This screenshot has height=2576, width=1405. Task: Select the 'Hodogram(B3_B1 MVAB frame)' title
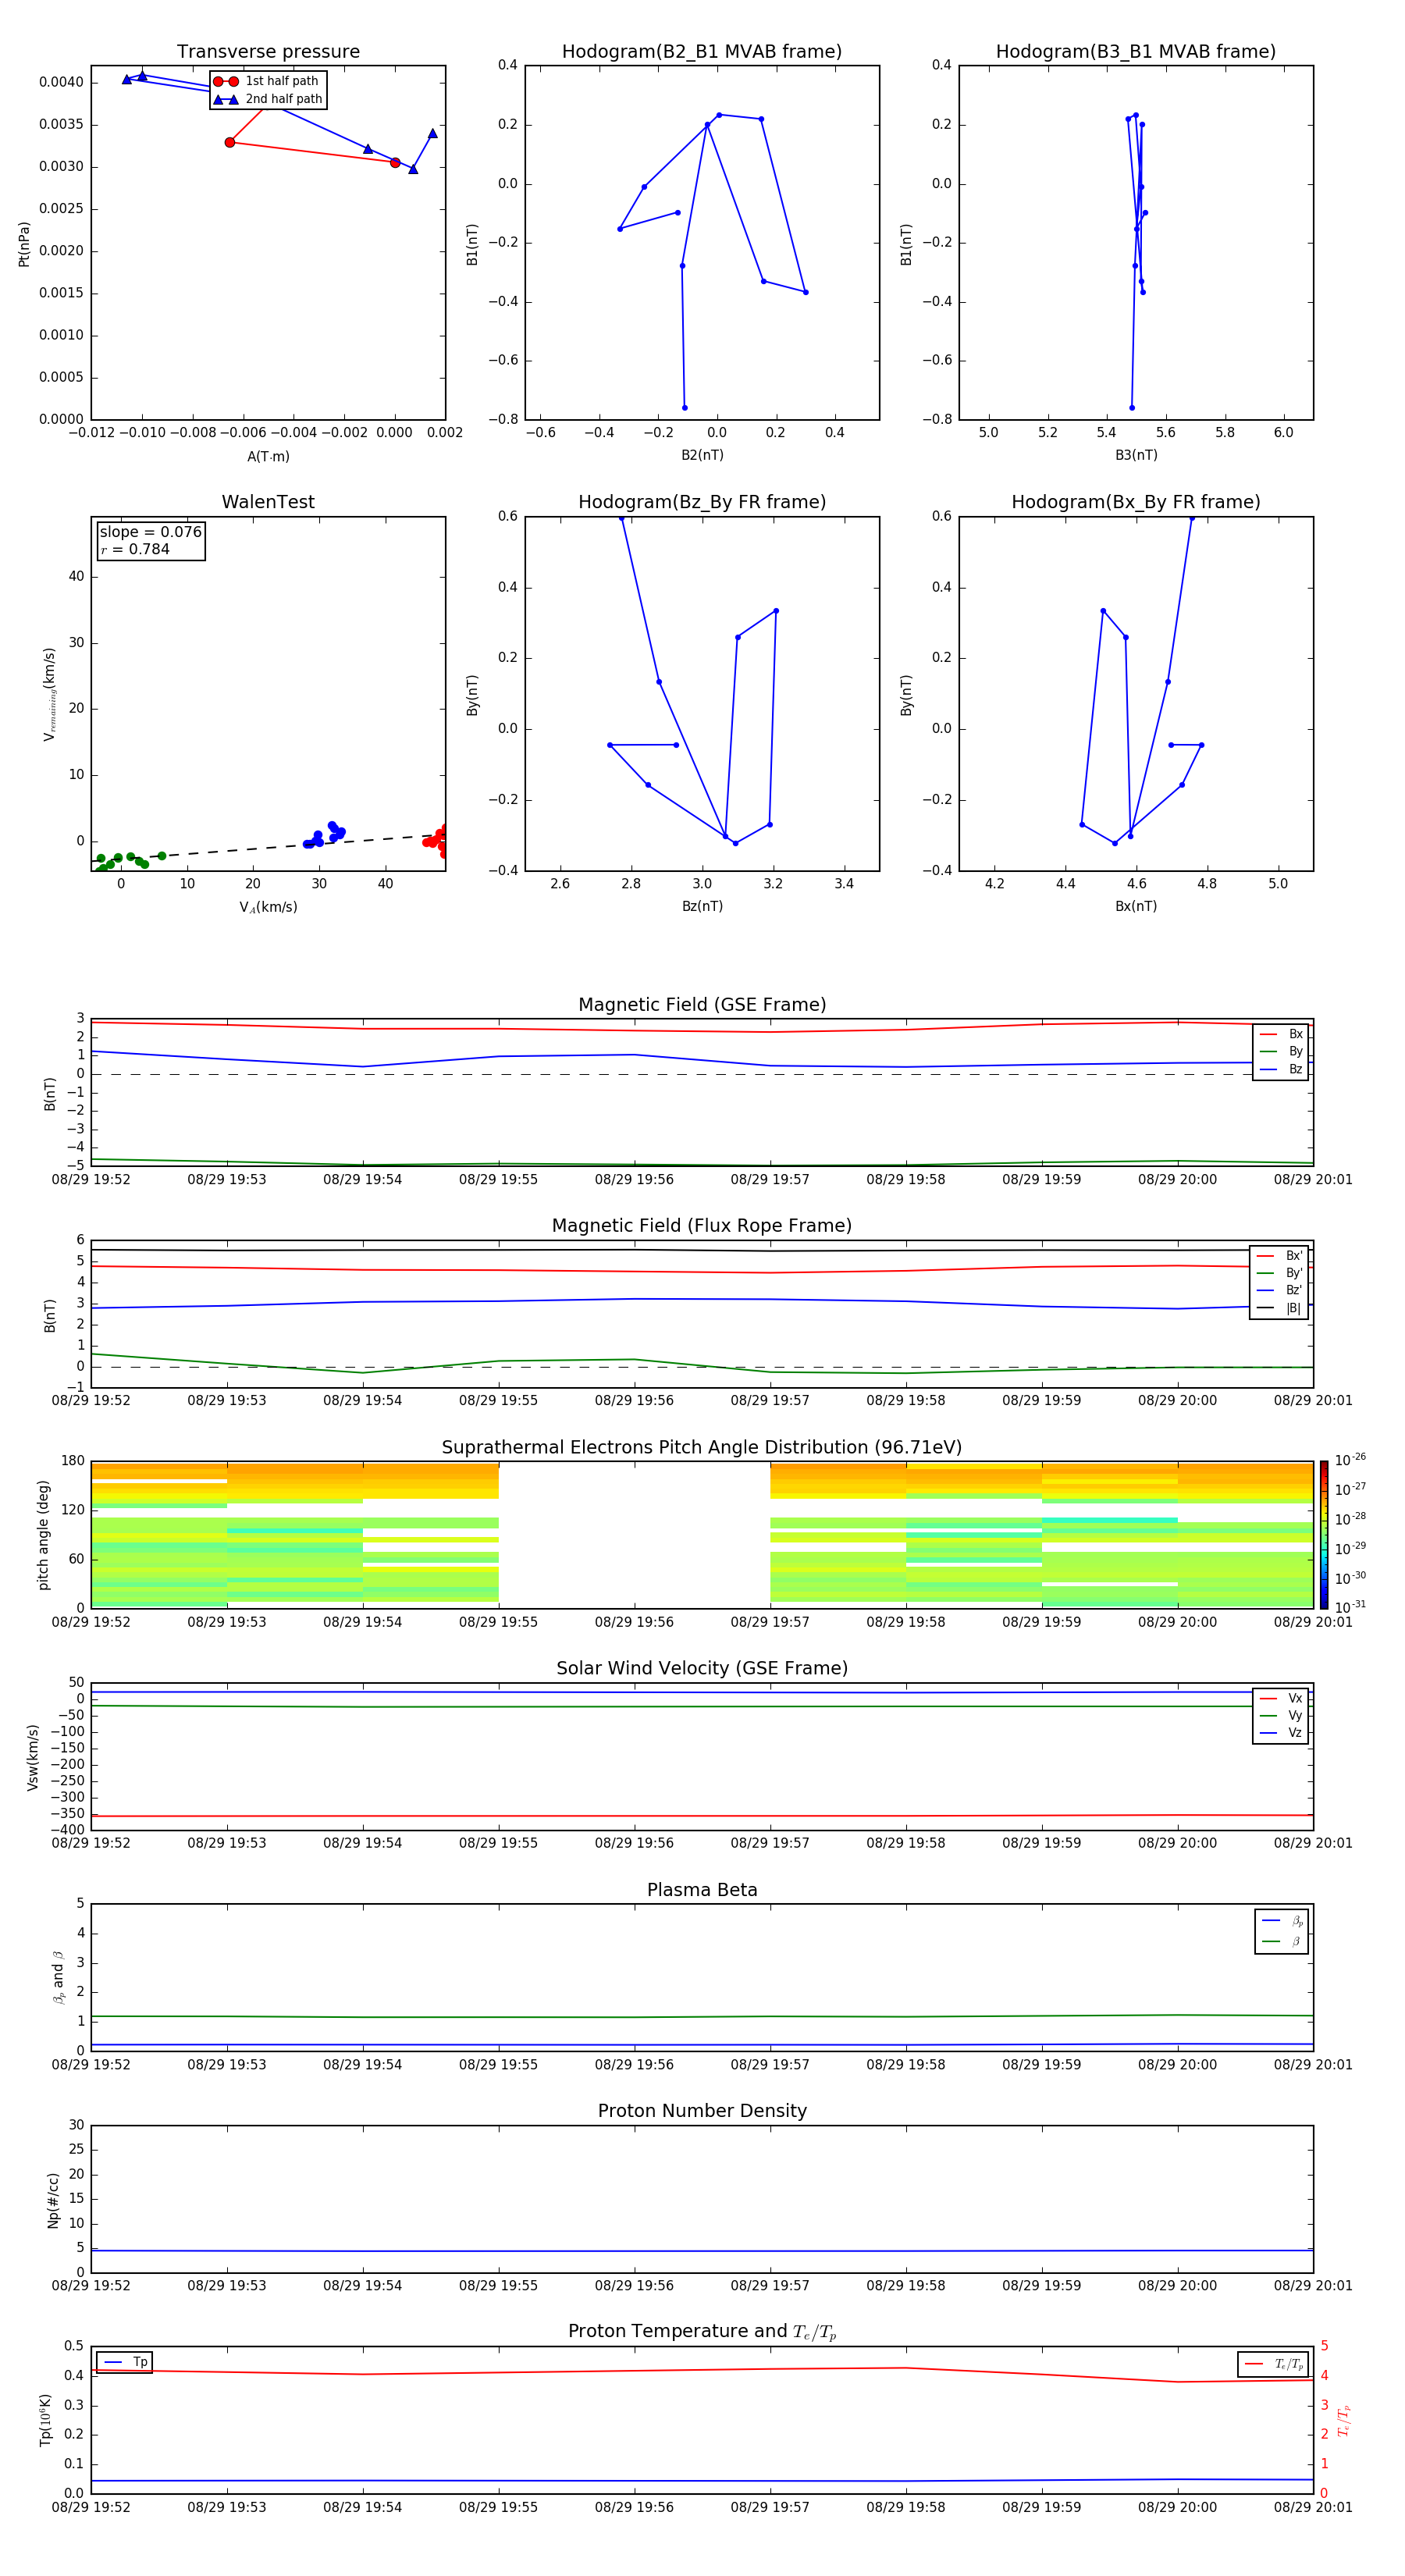pos(1136,52)
